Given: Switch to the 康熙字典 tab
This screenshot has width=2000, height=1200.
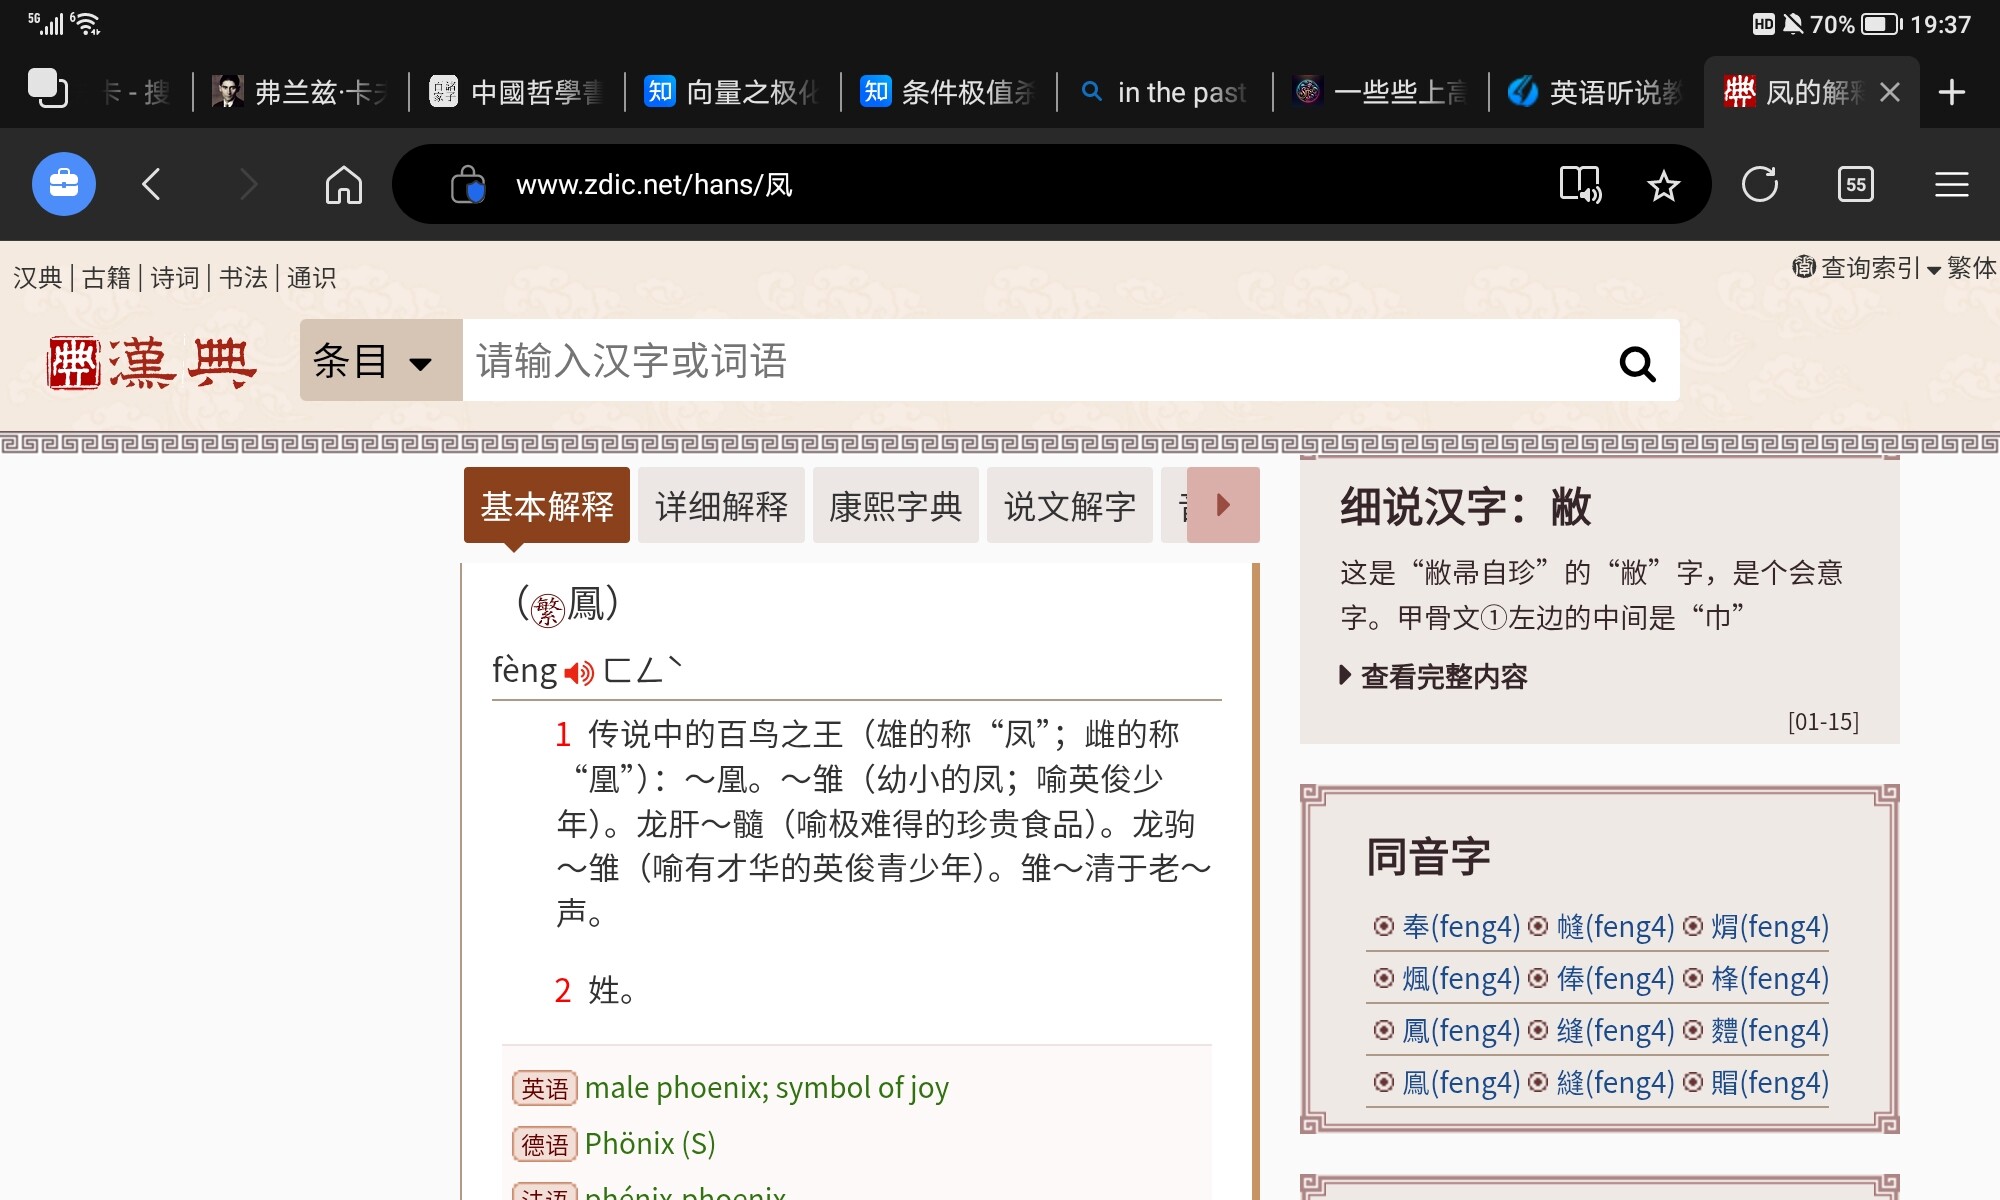Looking at the screenshot, I should 895,506.
